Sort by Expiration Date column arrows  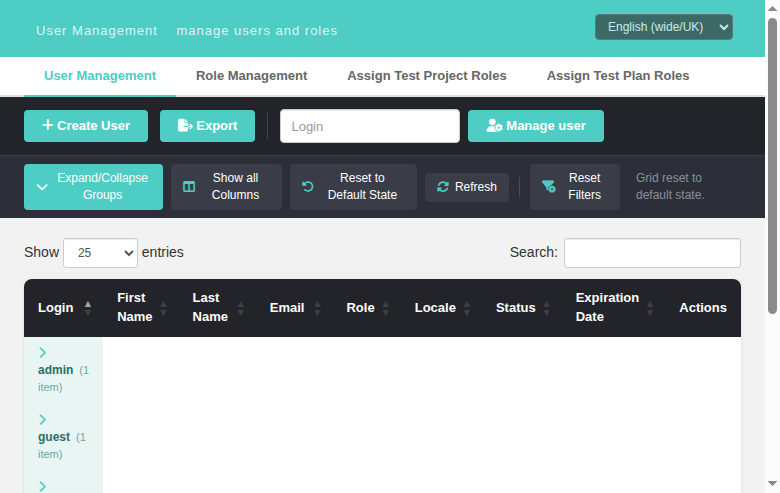pyautogui.click(x=650, y=308)
